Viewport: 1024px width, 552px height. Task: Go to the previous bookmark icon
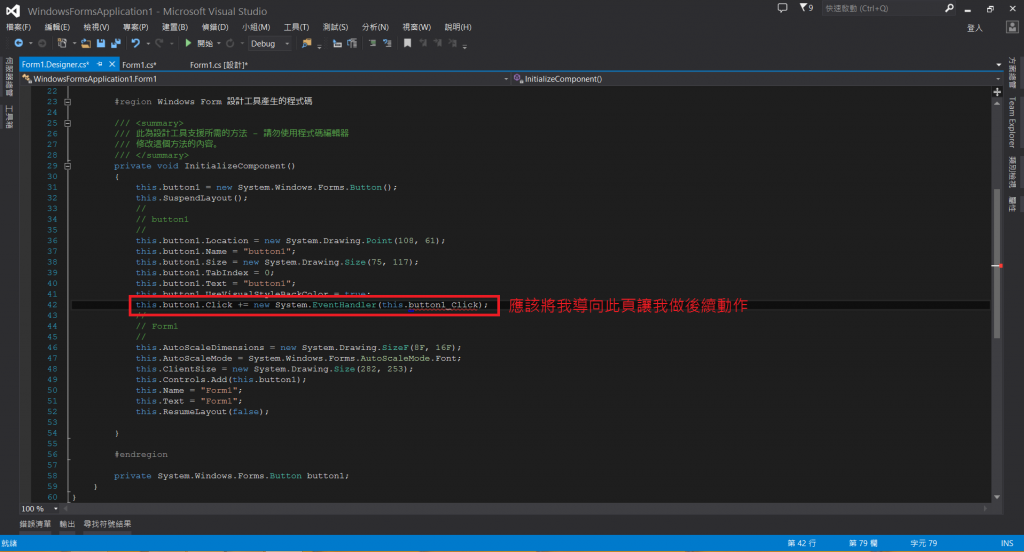pos(423,43)
